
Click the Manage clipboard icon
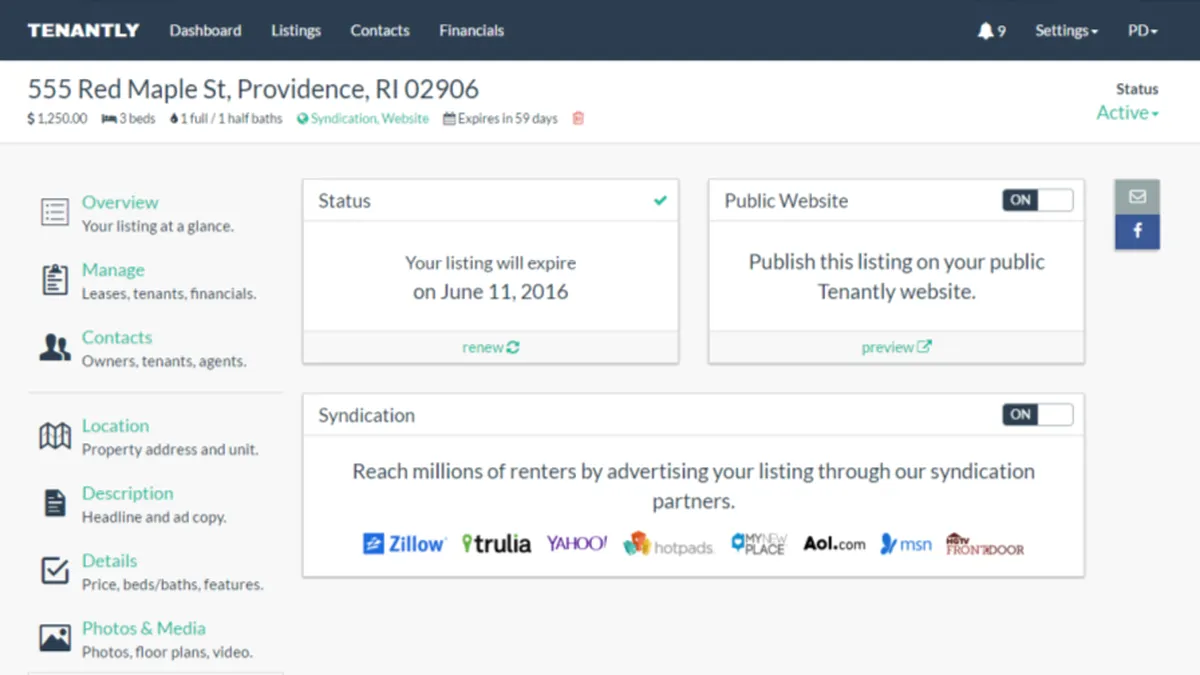[x=55, y=280]
